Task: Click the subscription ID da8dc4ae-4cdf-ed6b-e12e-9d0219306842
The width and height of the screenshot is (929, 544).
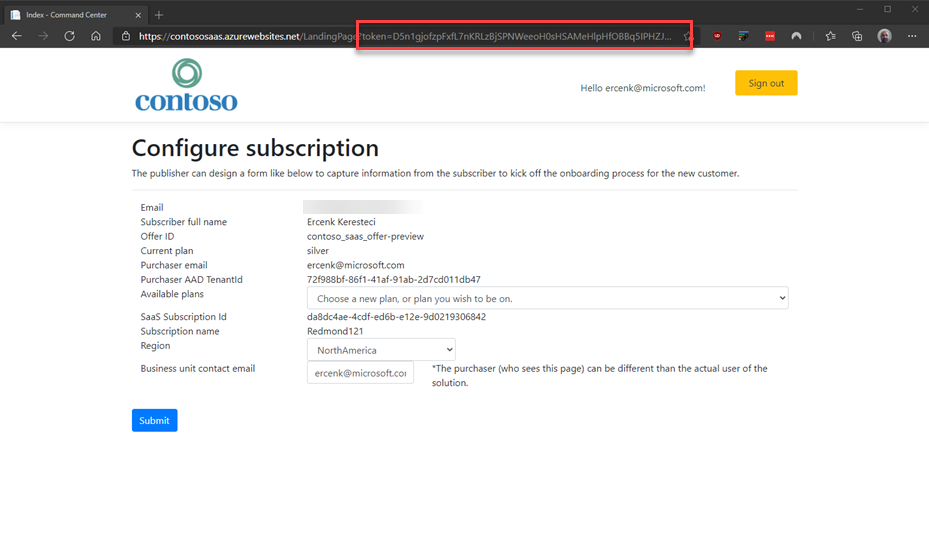Action: tap(396, 316)
